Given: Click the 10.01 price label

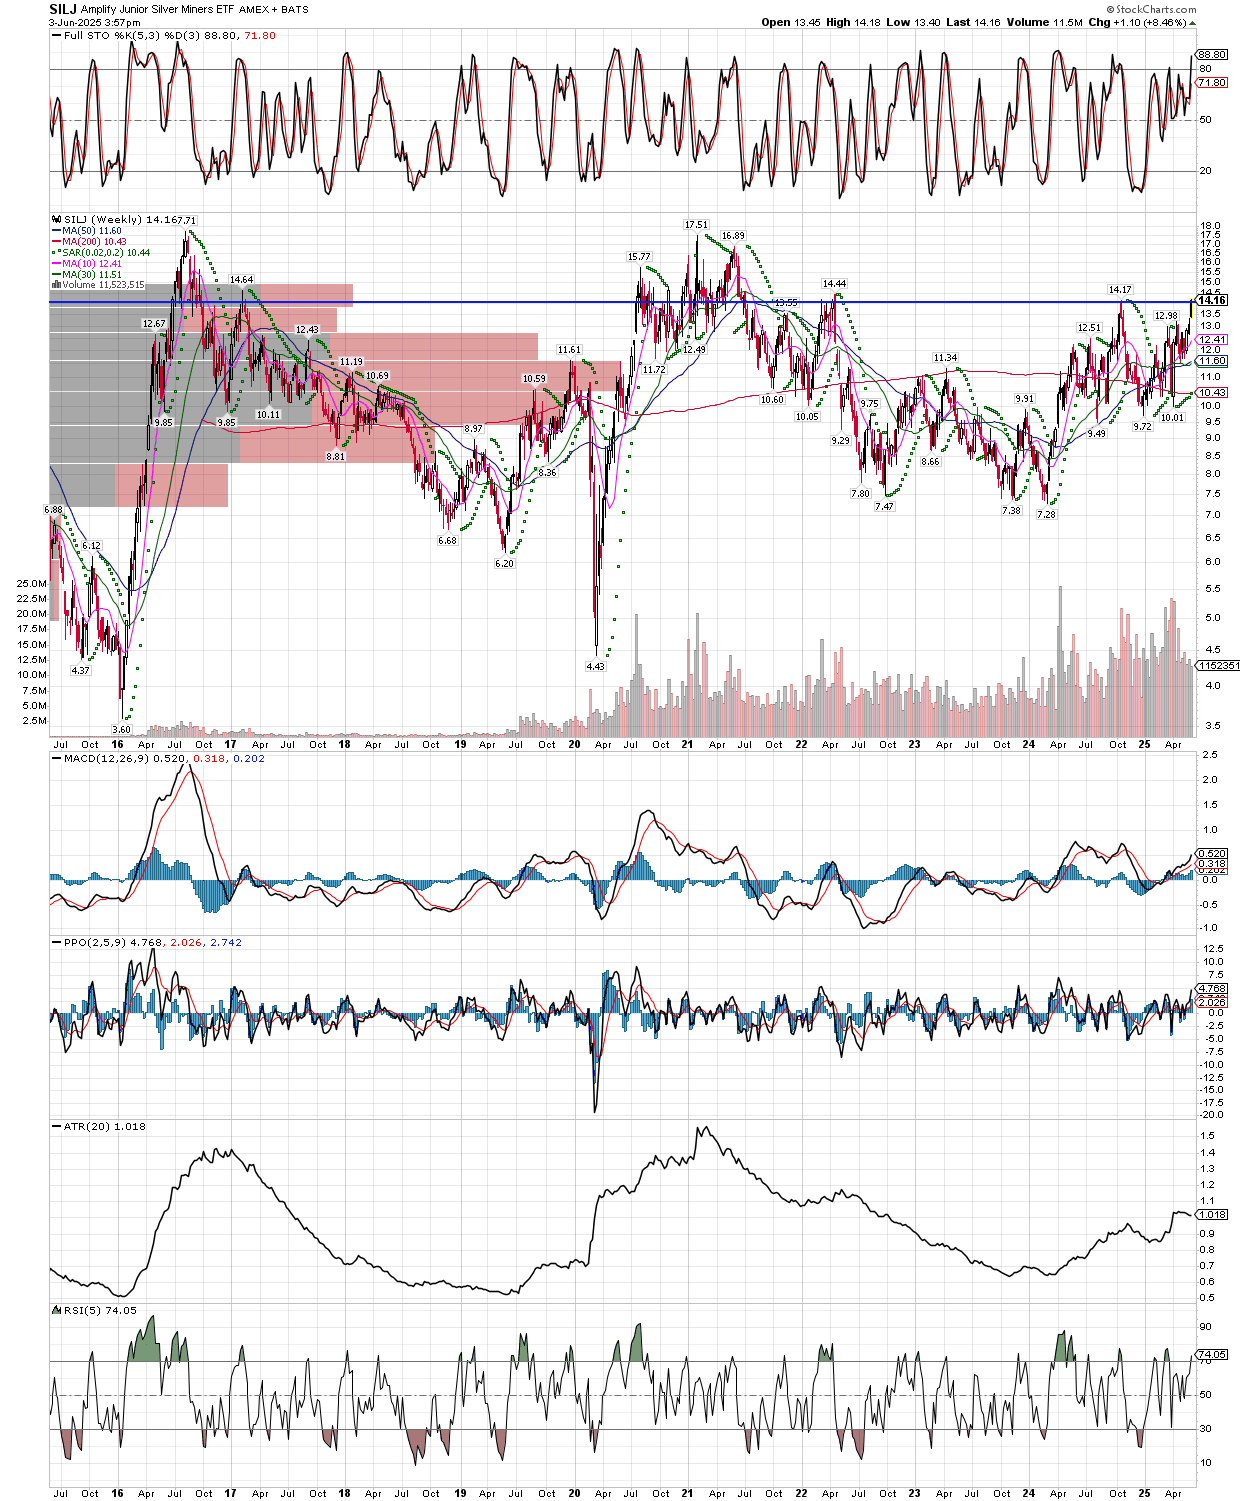Looking at the screenshot, I should coord(1172,418).
